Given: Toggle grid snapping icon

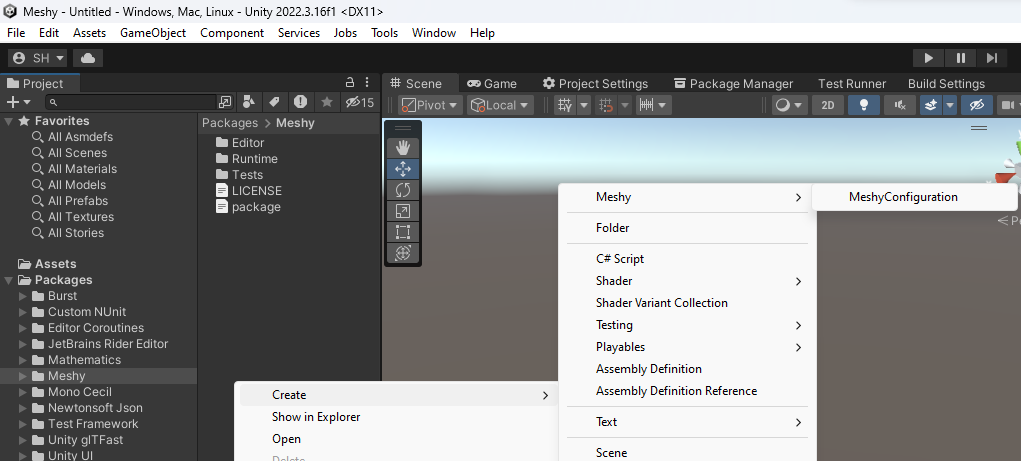Looking at the screenshot, I should point(606,105).
